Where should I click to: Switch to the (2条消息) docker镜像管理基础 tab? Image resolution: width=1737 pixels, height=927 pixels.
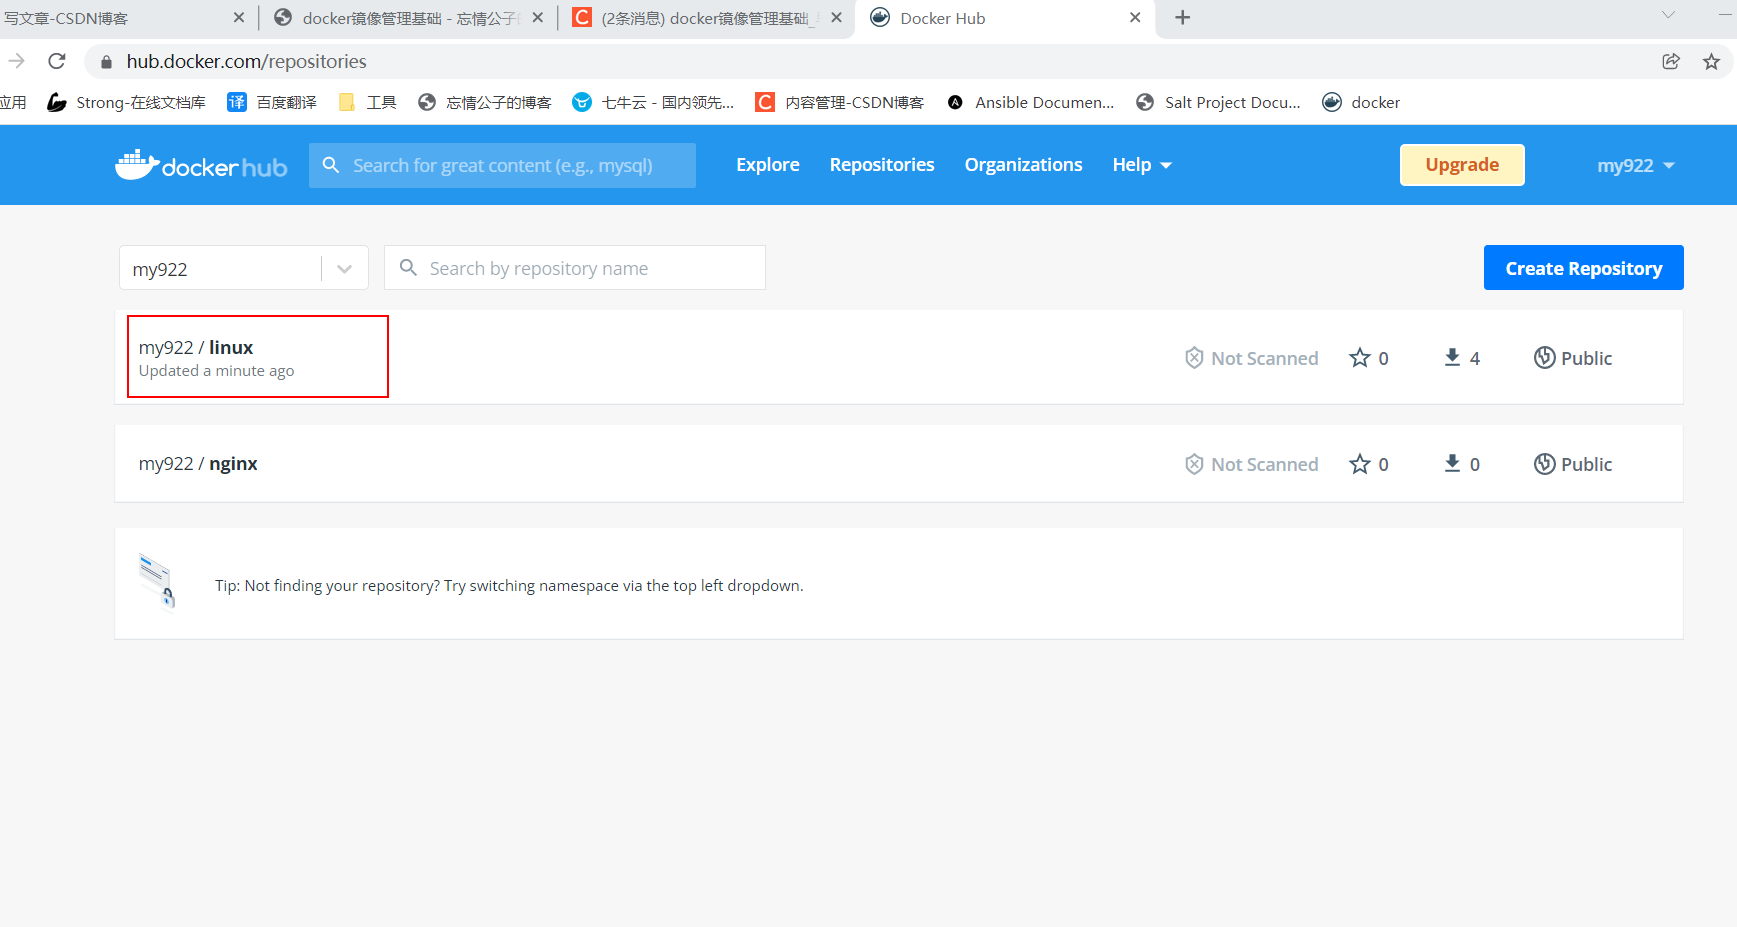(706, 18)
